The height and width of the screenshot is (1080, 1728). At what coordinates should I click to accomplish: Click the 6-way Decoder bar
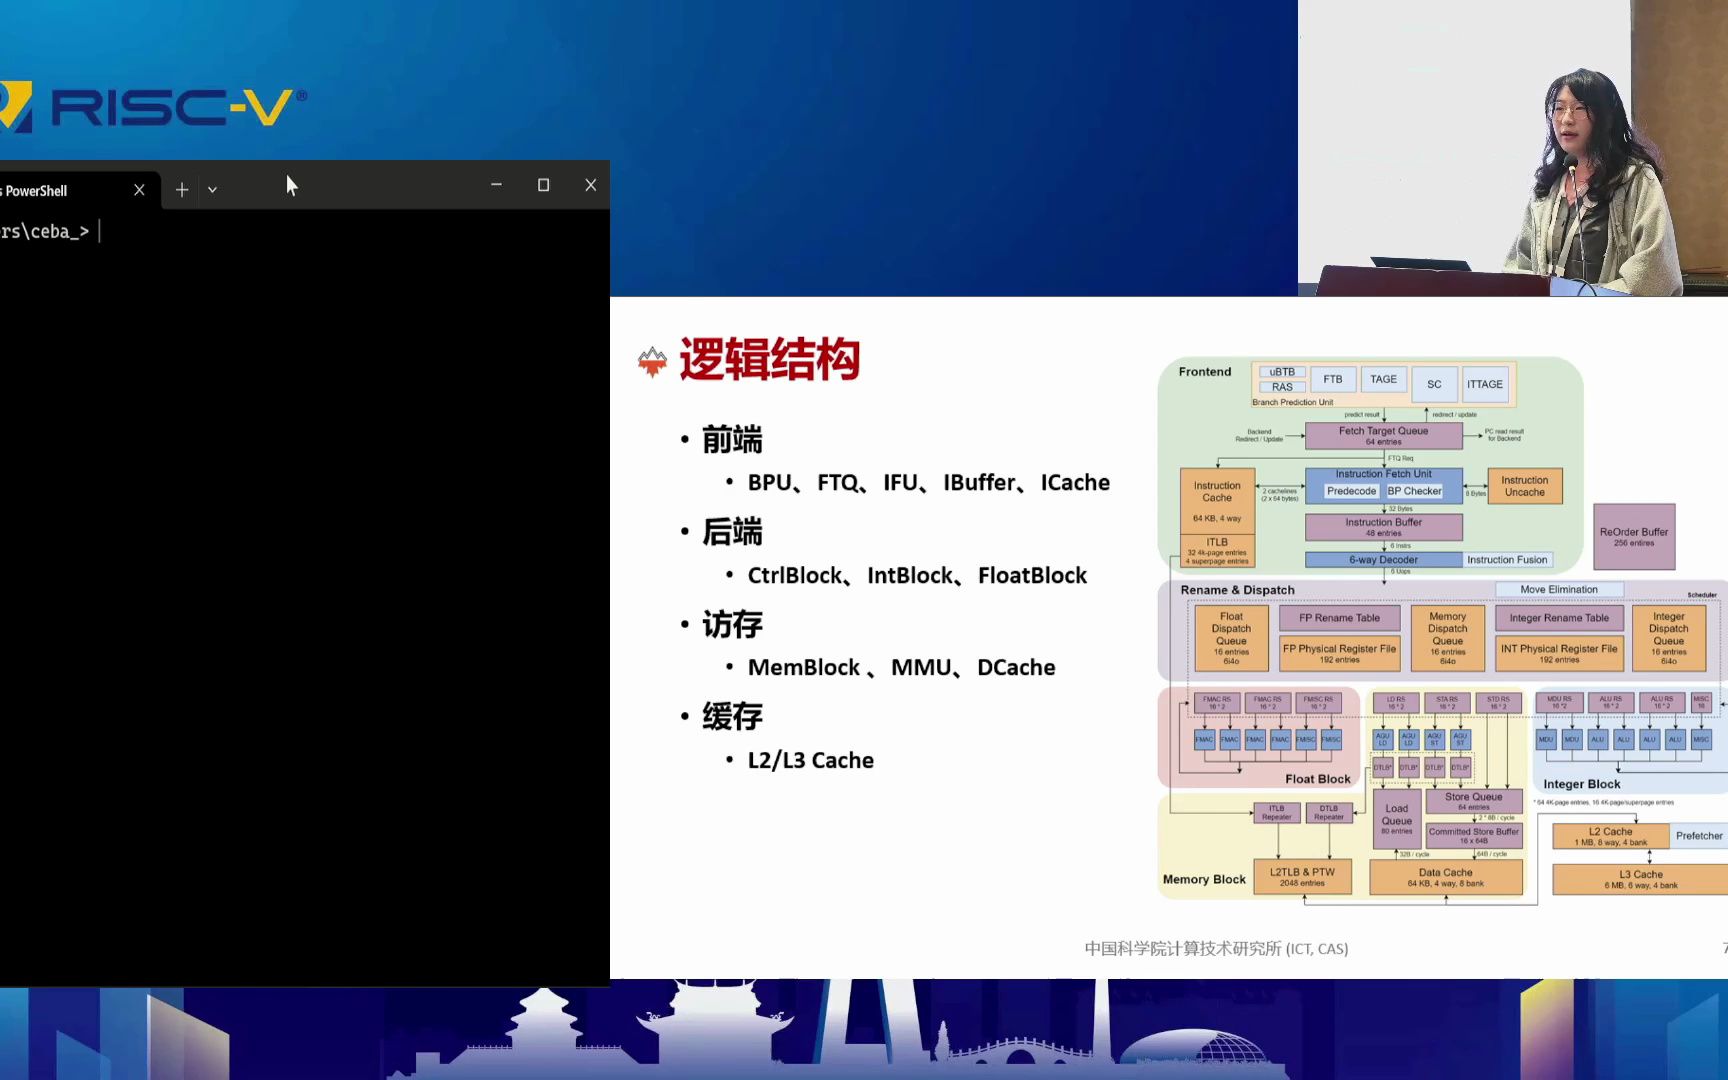tap(1384, 560)
